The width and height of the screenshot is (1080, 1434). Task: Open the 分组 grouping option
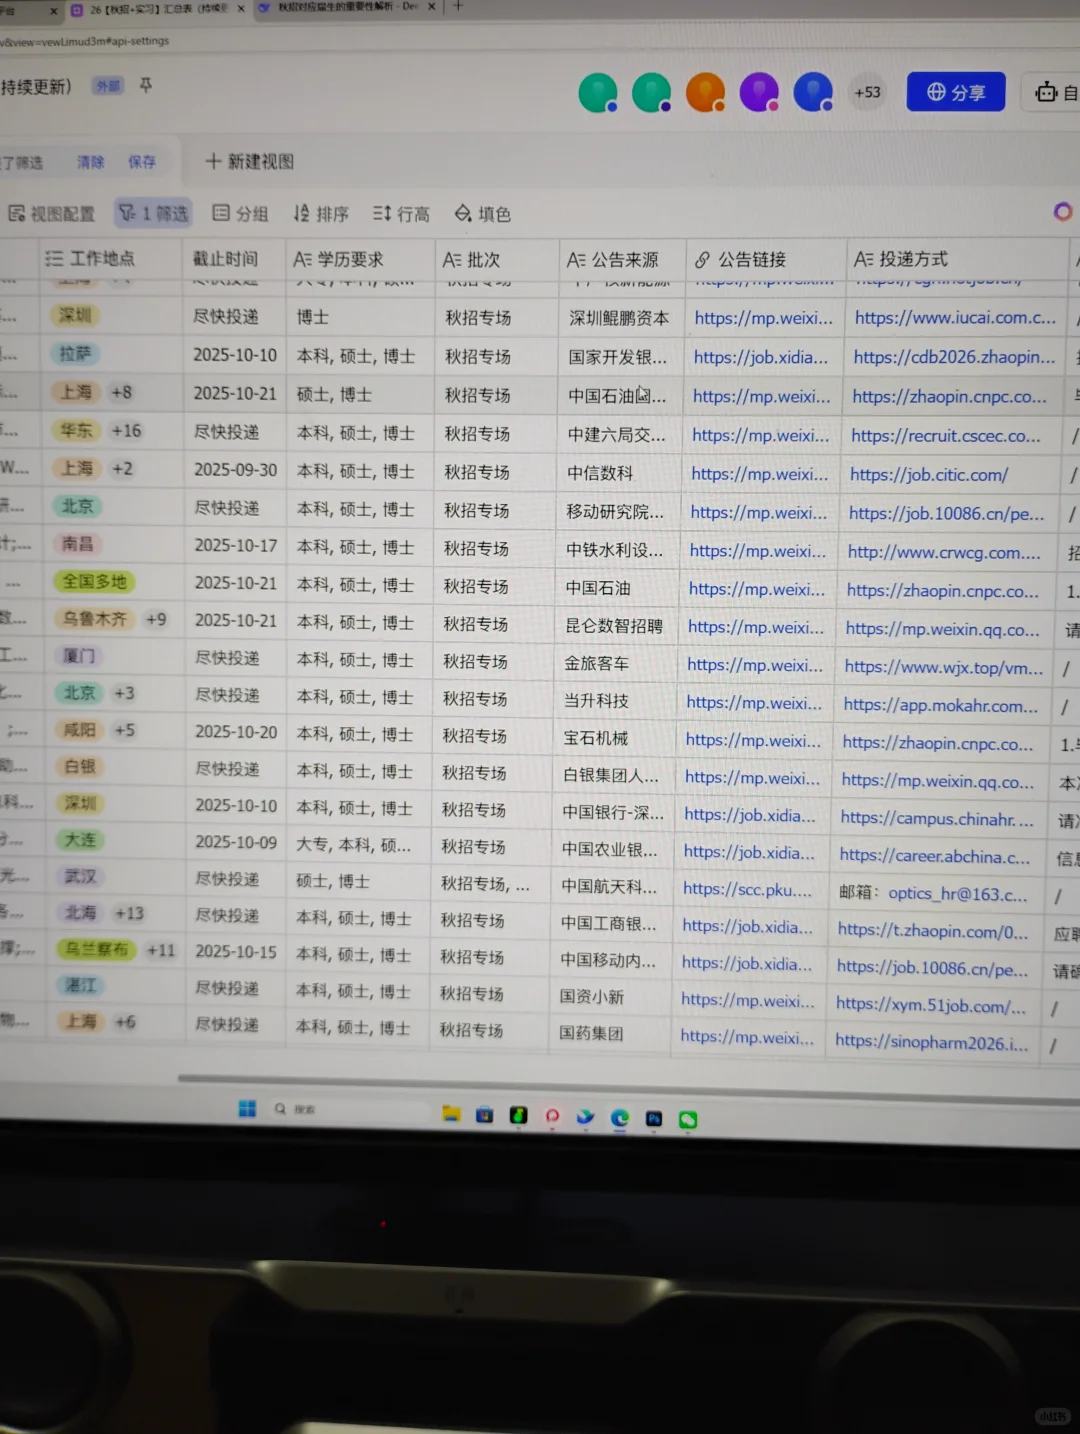(241, 213)
